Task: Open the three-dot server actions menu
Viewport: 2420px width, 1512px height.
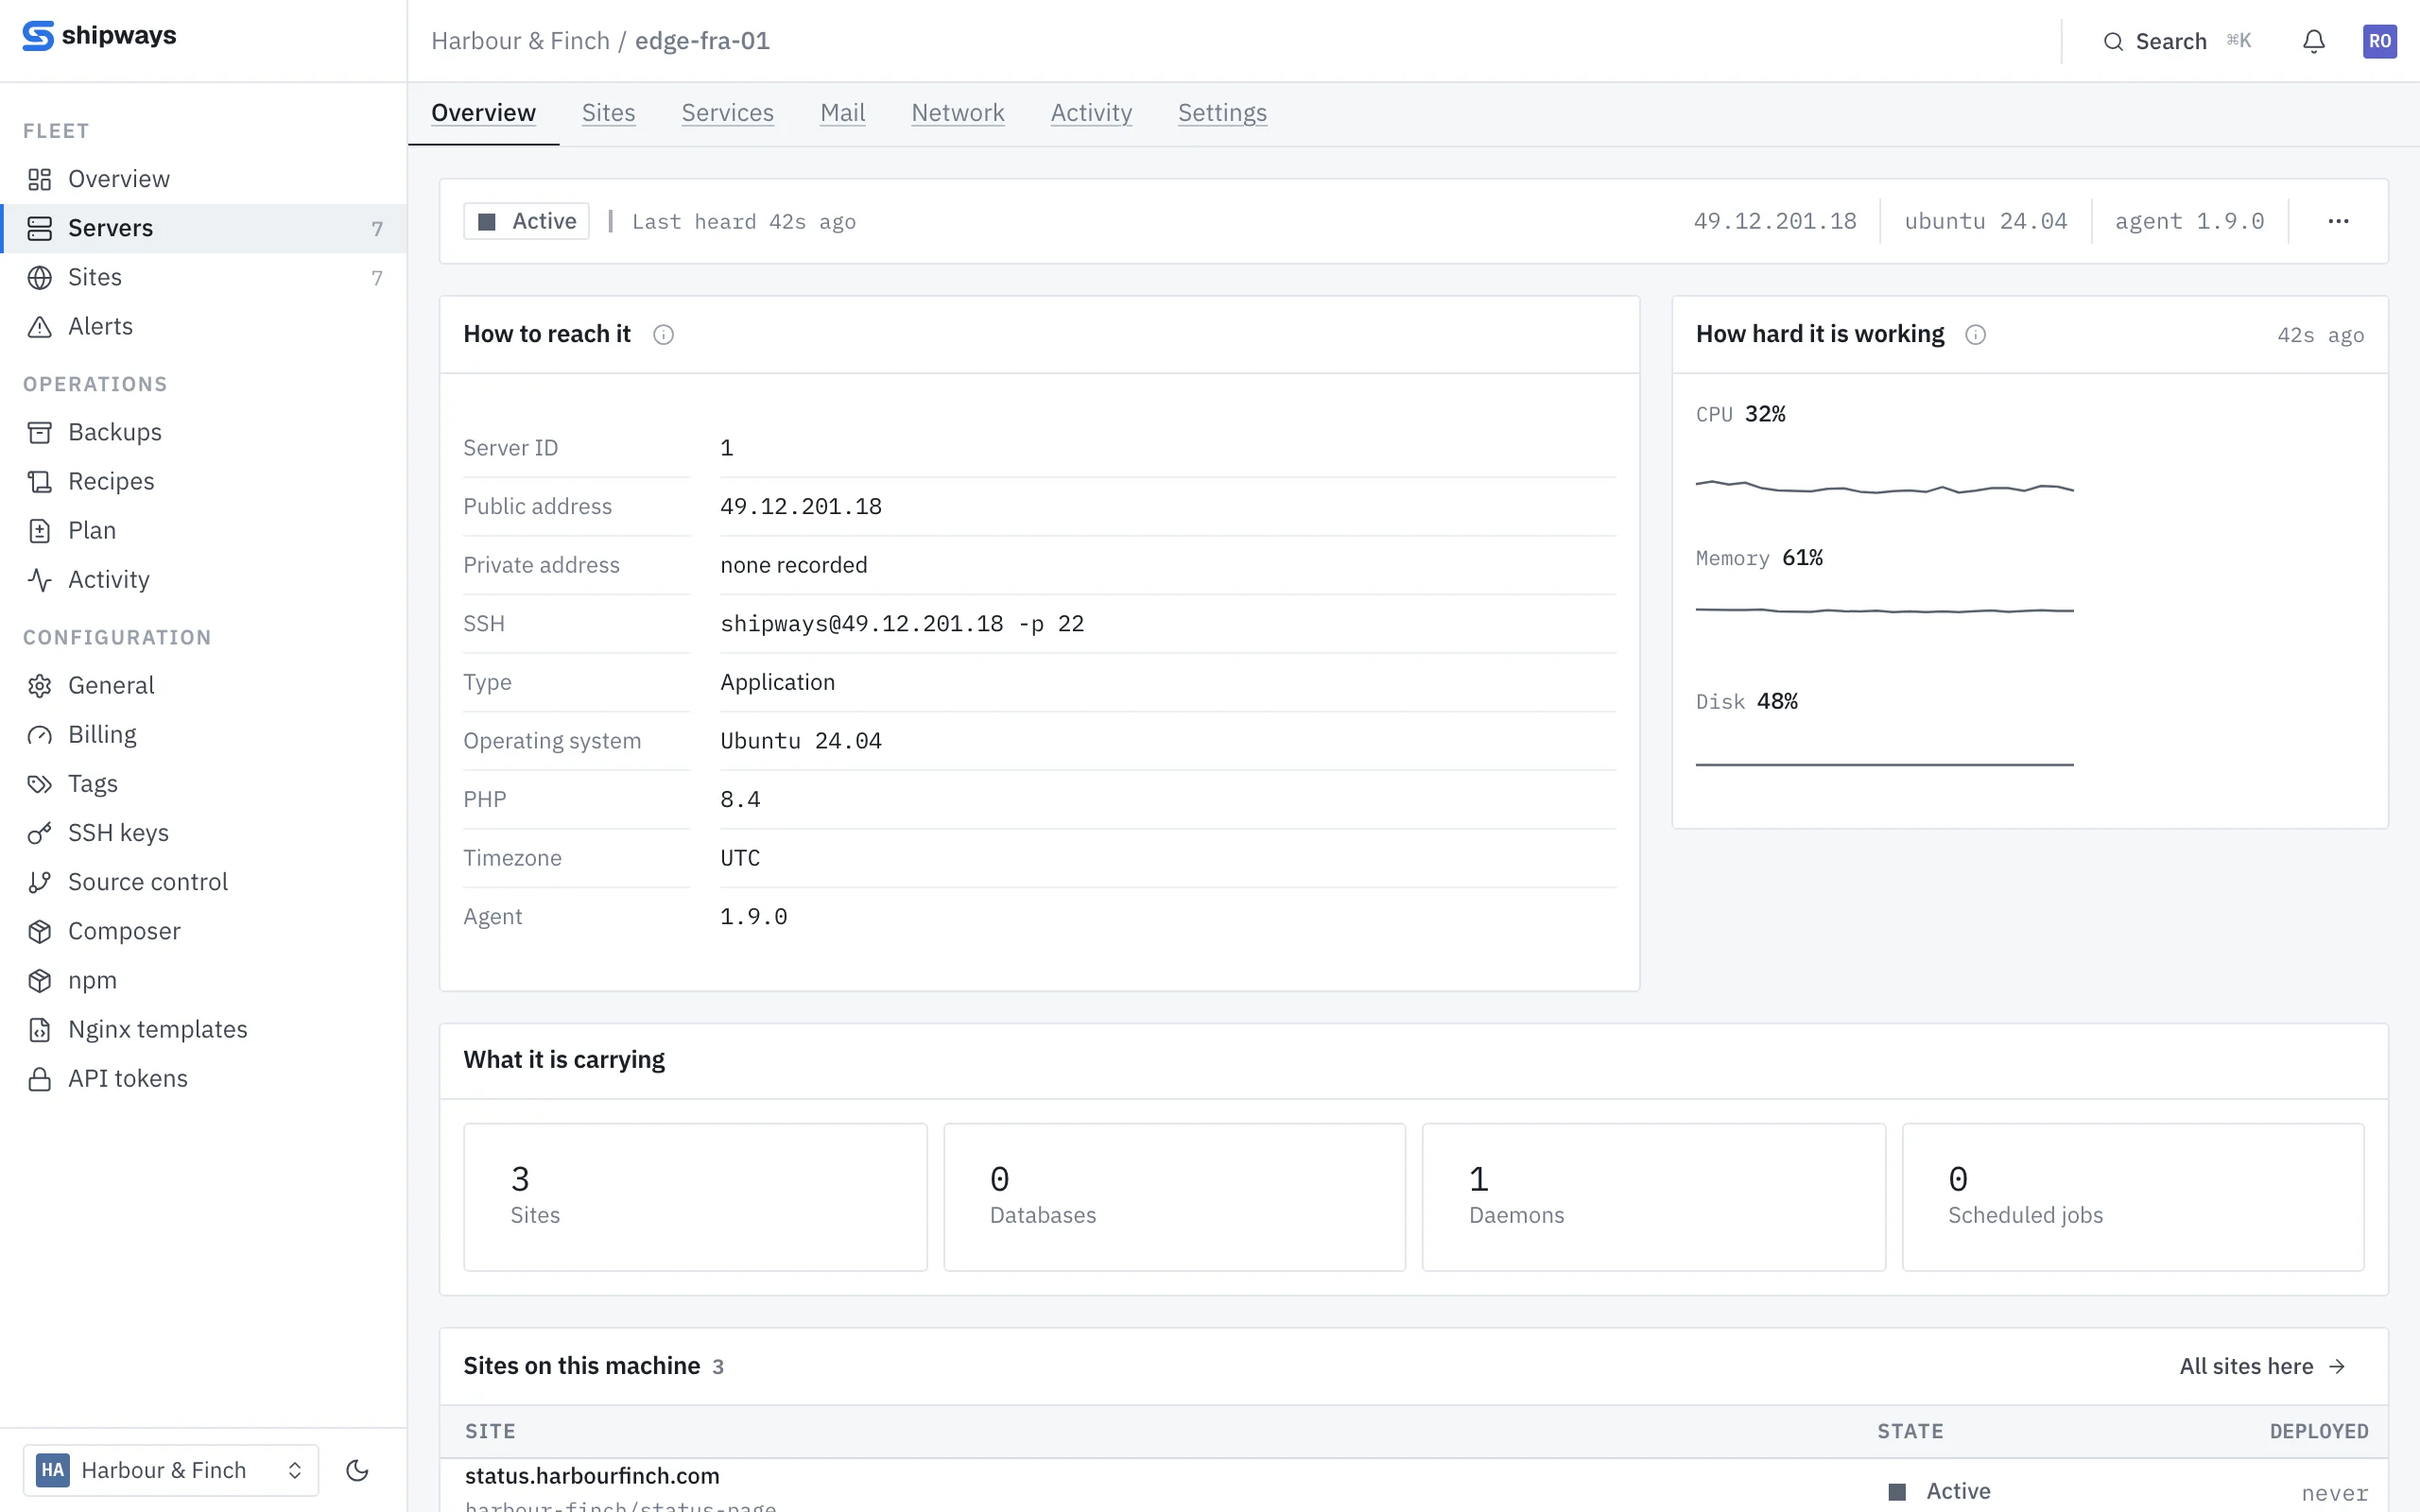Action: [x=2337, y=221]
